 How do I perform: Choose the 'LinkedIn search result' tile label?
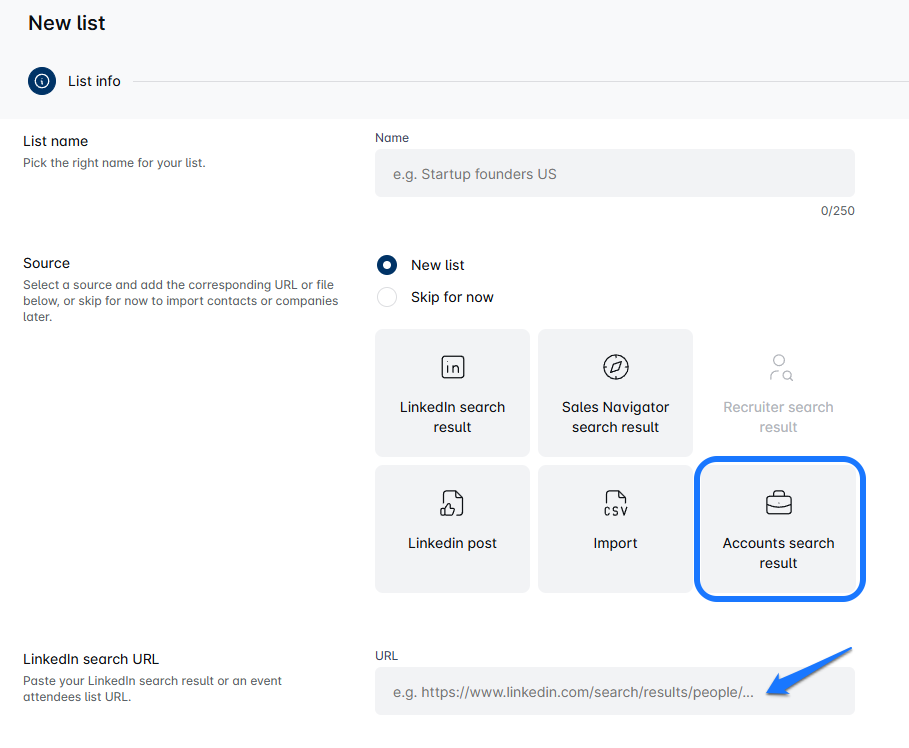(452, 417)
